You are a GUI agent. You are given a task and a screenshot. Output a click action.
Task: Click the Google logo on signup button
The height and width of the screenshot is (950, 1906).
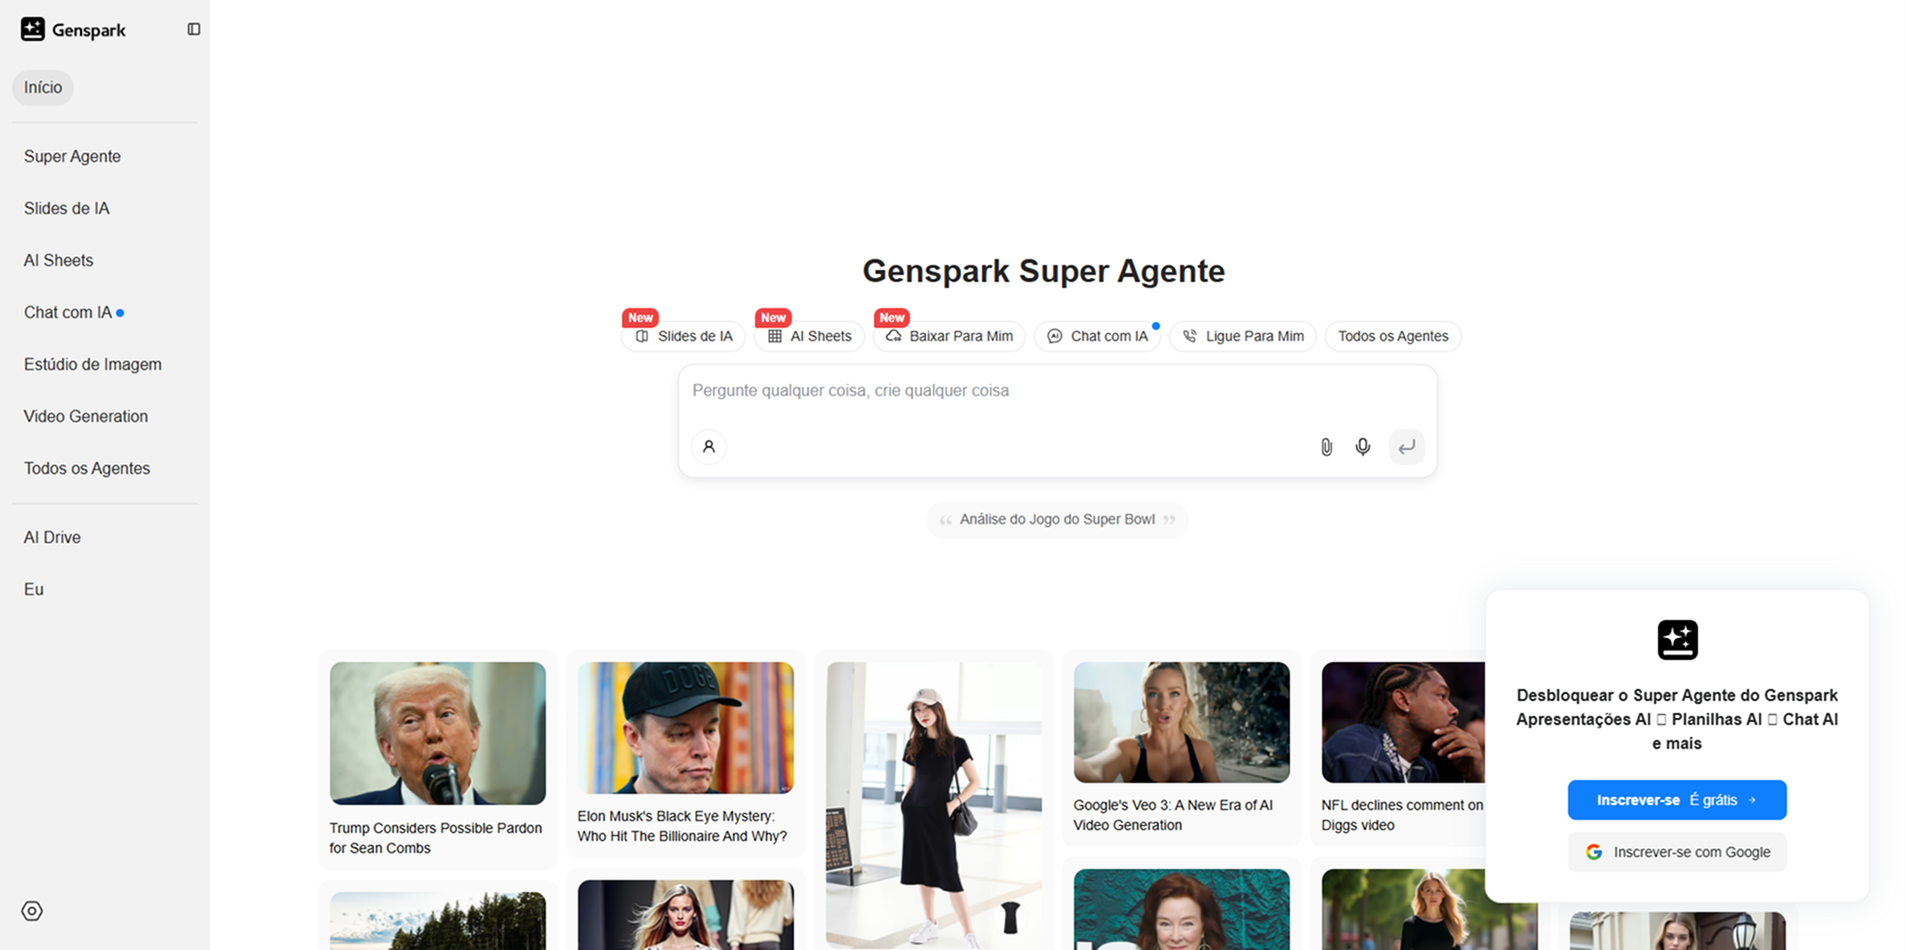tap(1594, 852)
